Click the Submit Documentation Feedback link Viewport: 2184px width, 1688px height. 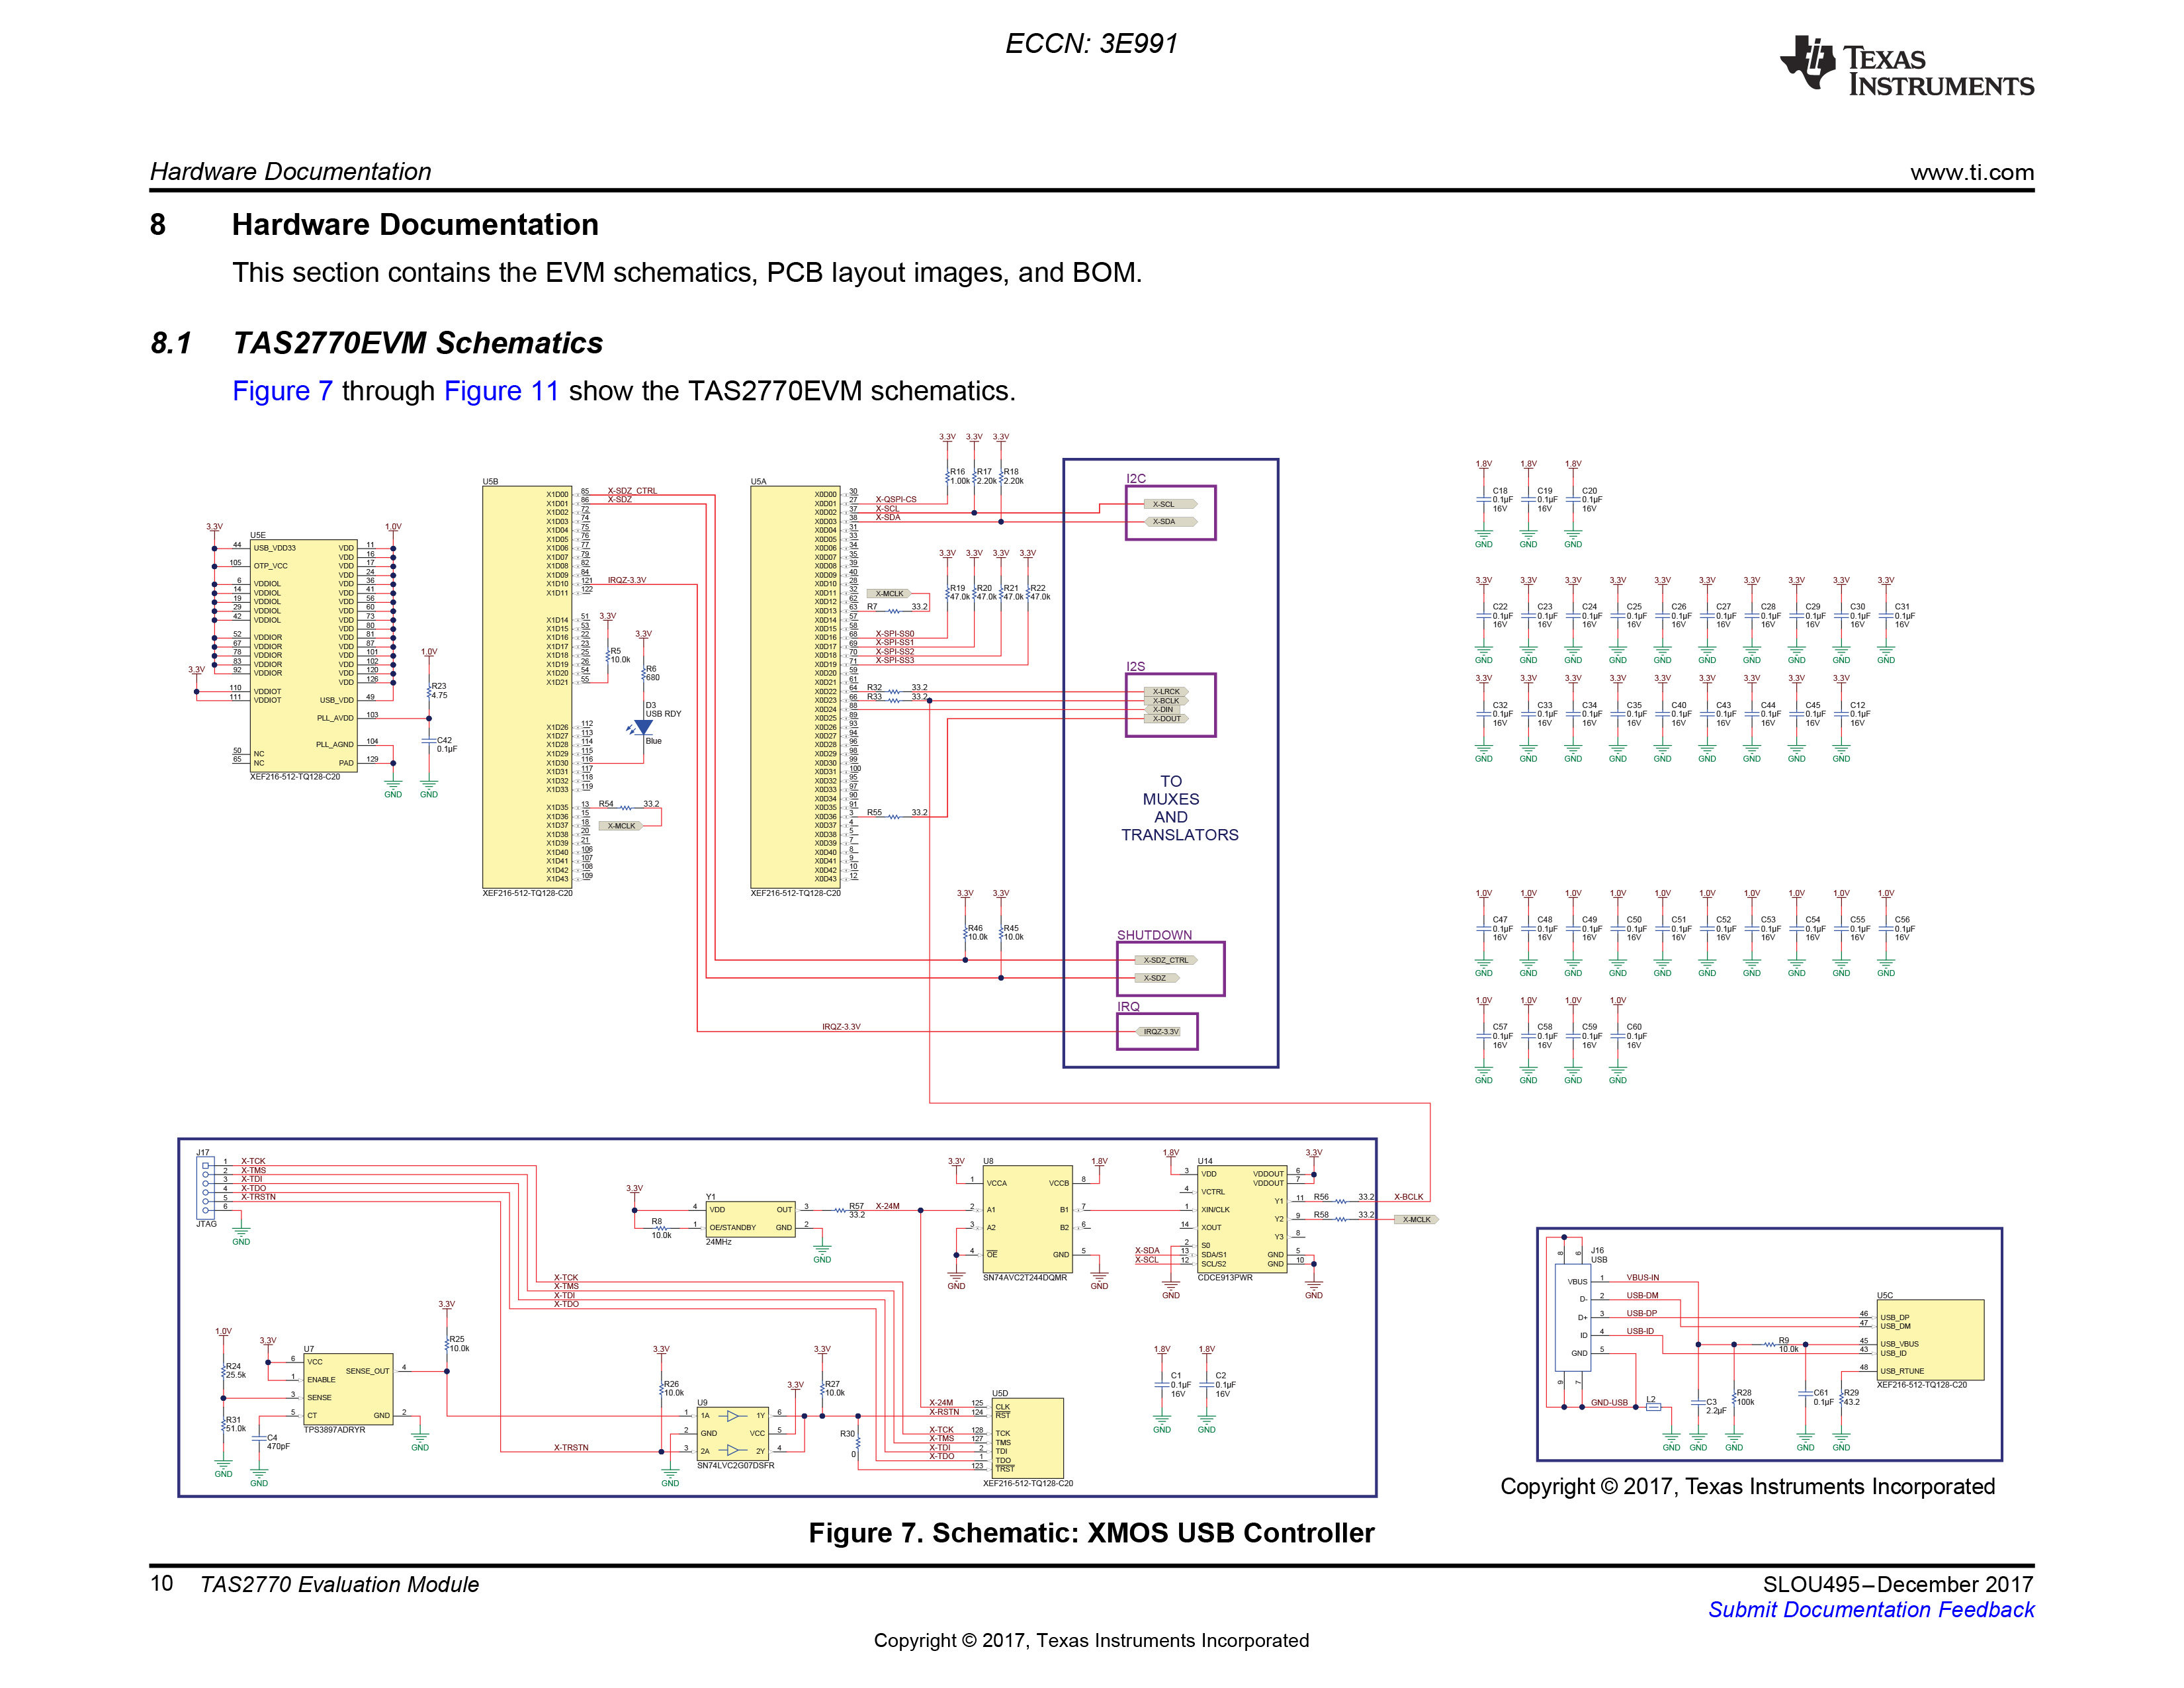click(x=1870, y=1609)
